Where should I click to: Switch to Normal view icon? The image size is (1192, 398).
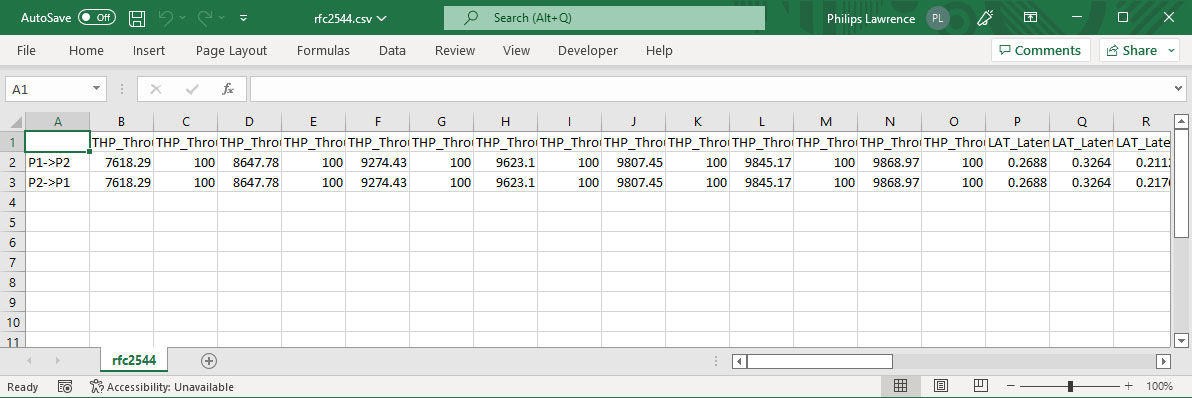click(x=900, y=386)
